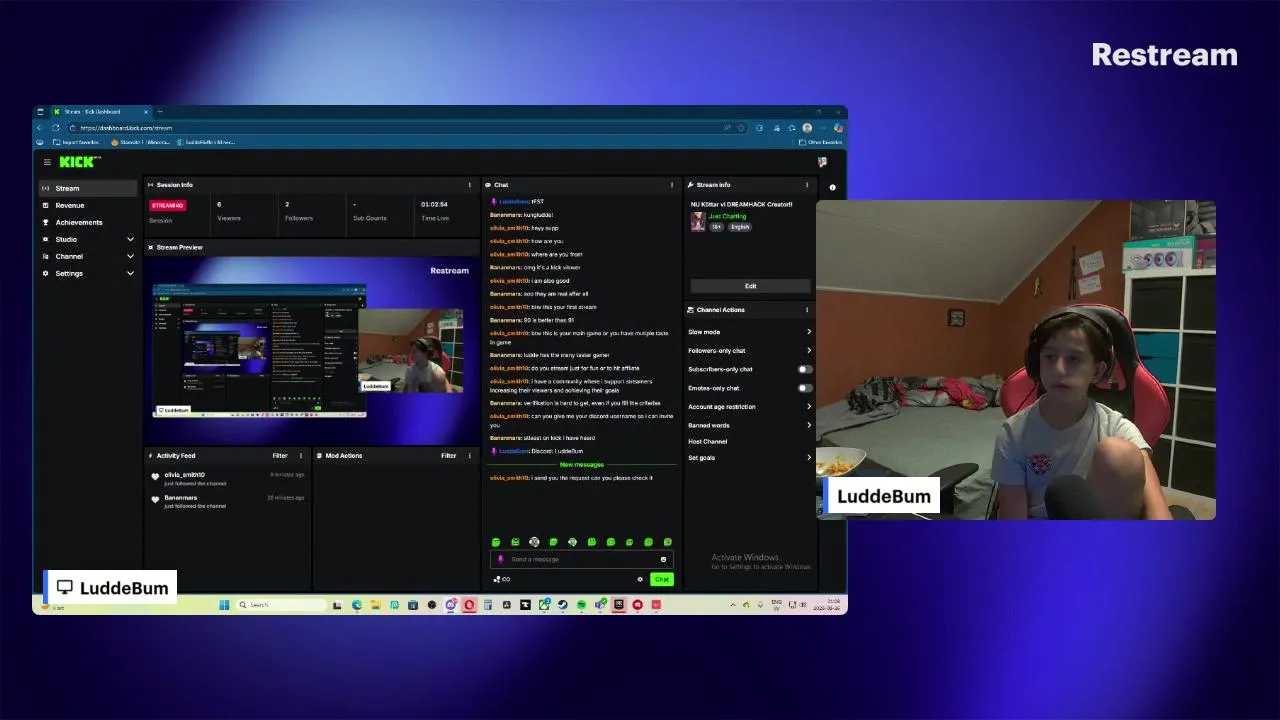Toggle Subscribers-only chat switch
Image resolution: width=1280 pixels, height=720 pixels.
point(804,369)
